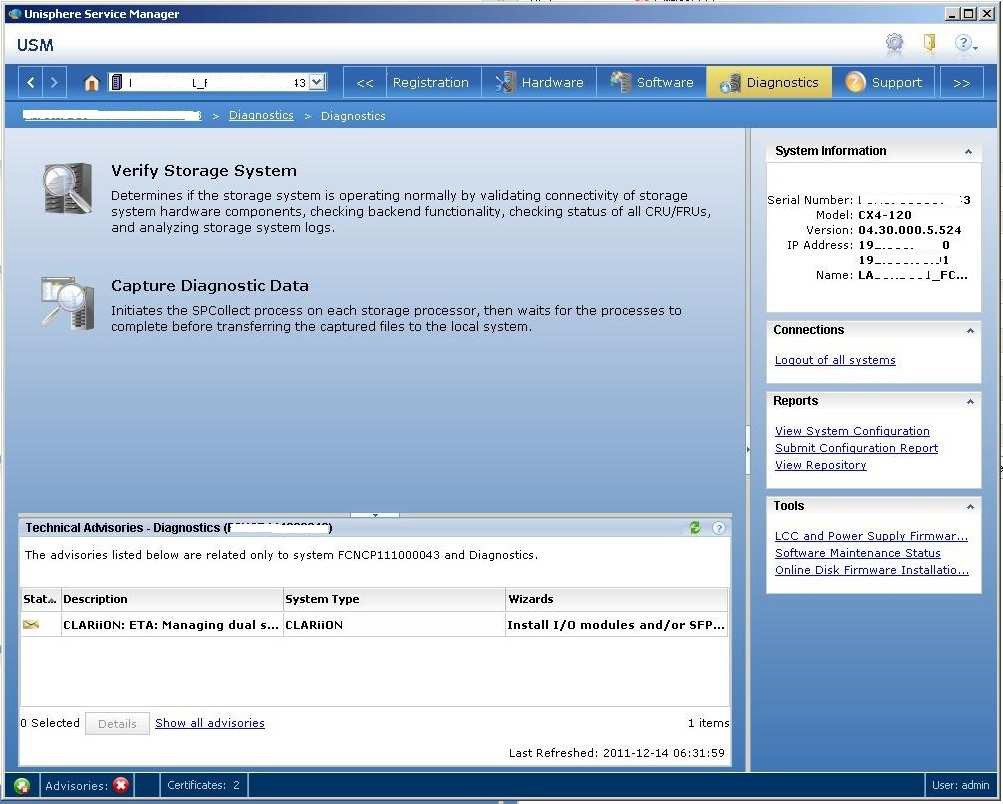The height and width of the screenshot is (804, 1003).
Task: Click the 'Last Refreshed' timestamp text
Action: pos(617,753)
